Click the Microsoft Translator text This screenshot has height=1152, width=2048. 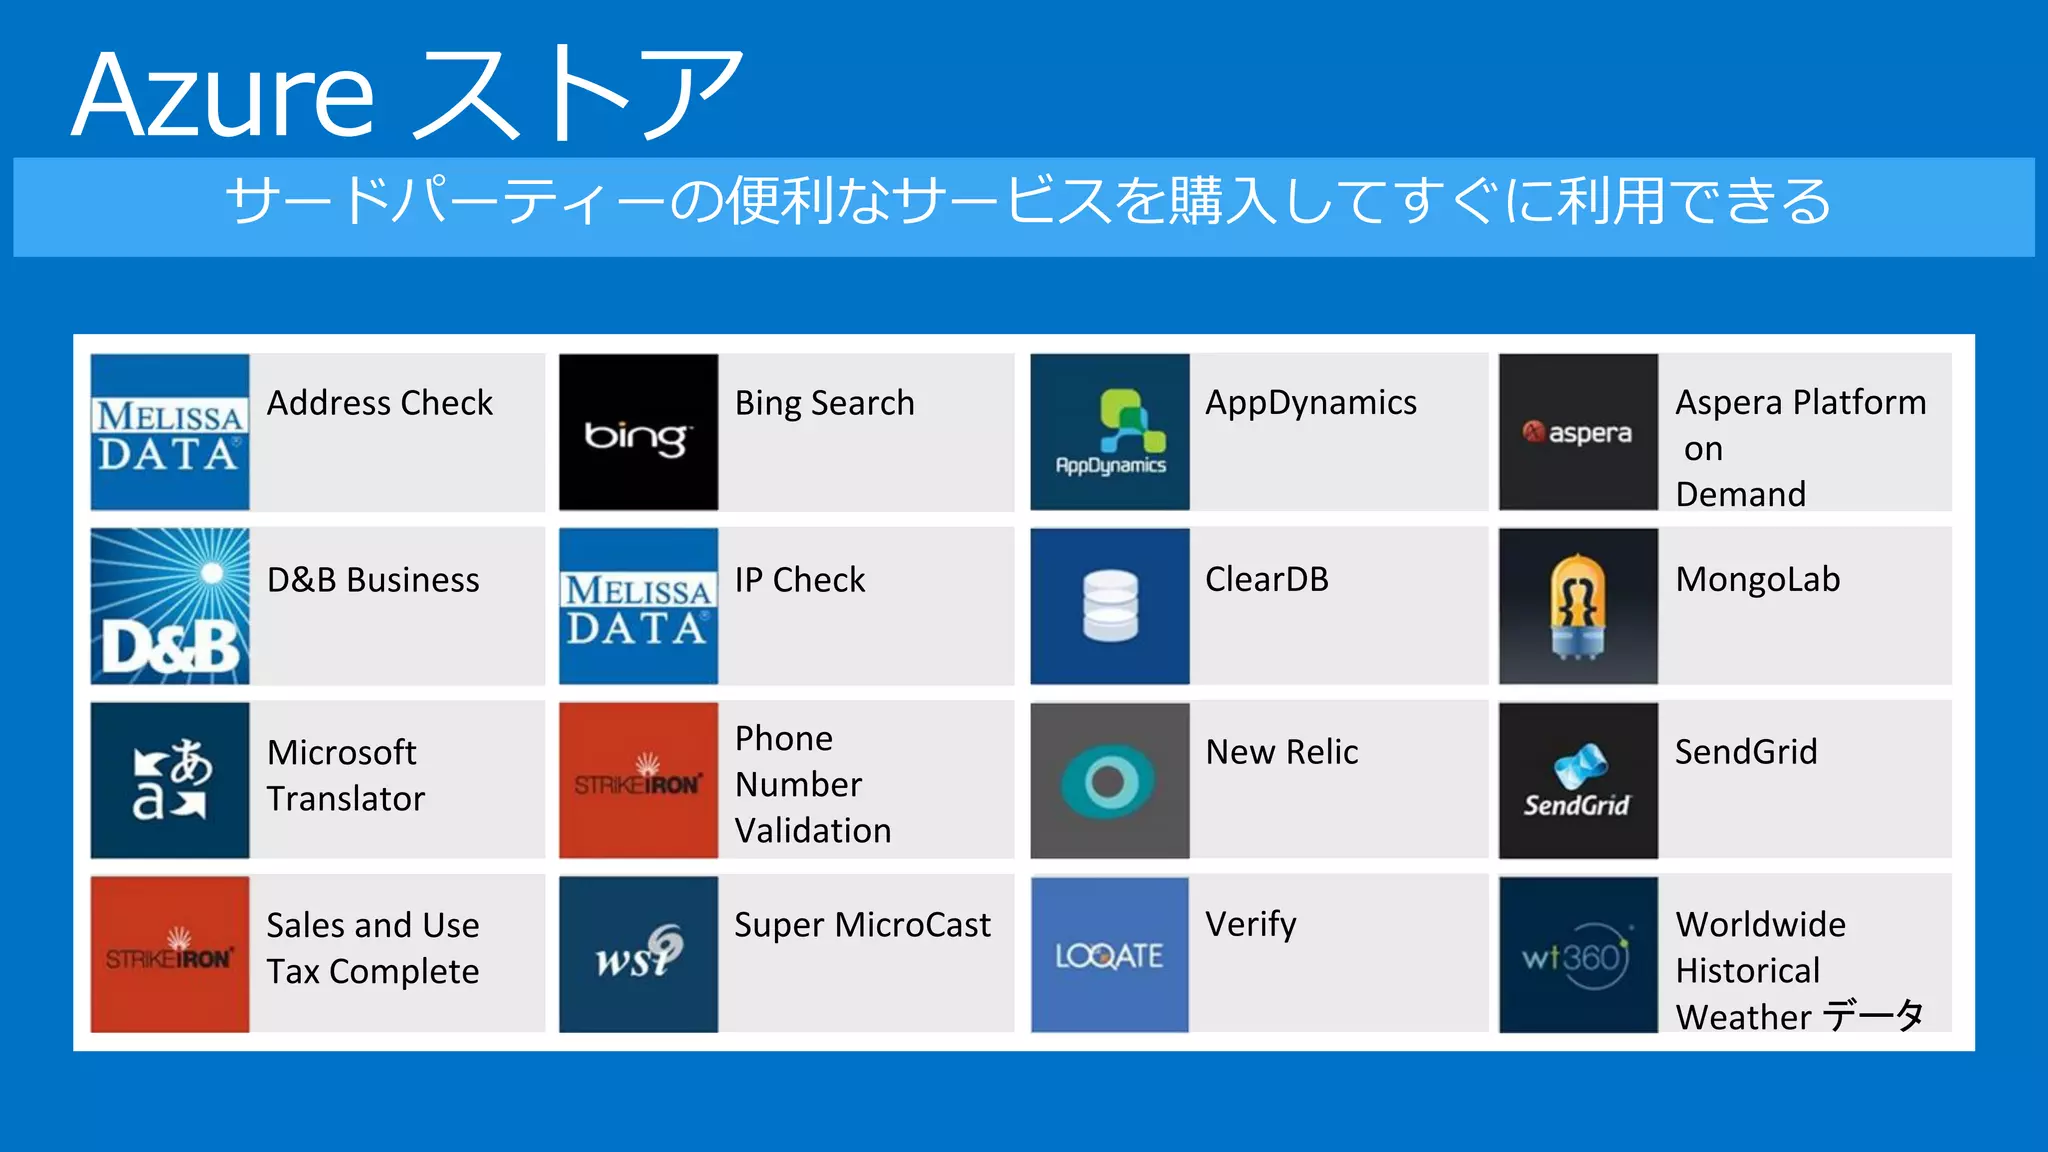346,775
